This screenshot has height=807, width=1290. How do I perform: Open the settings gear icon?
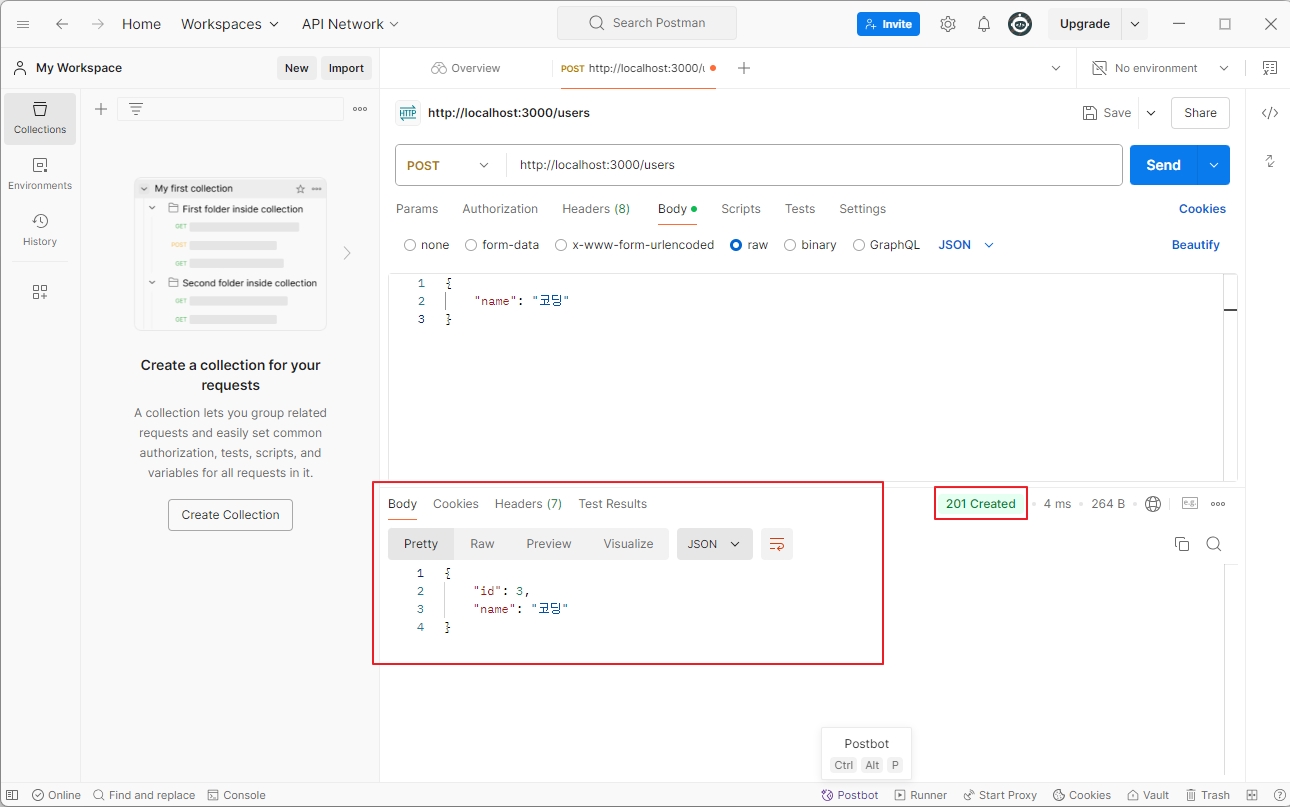click(x=948, y=24)
